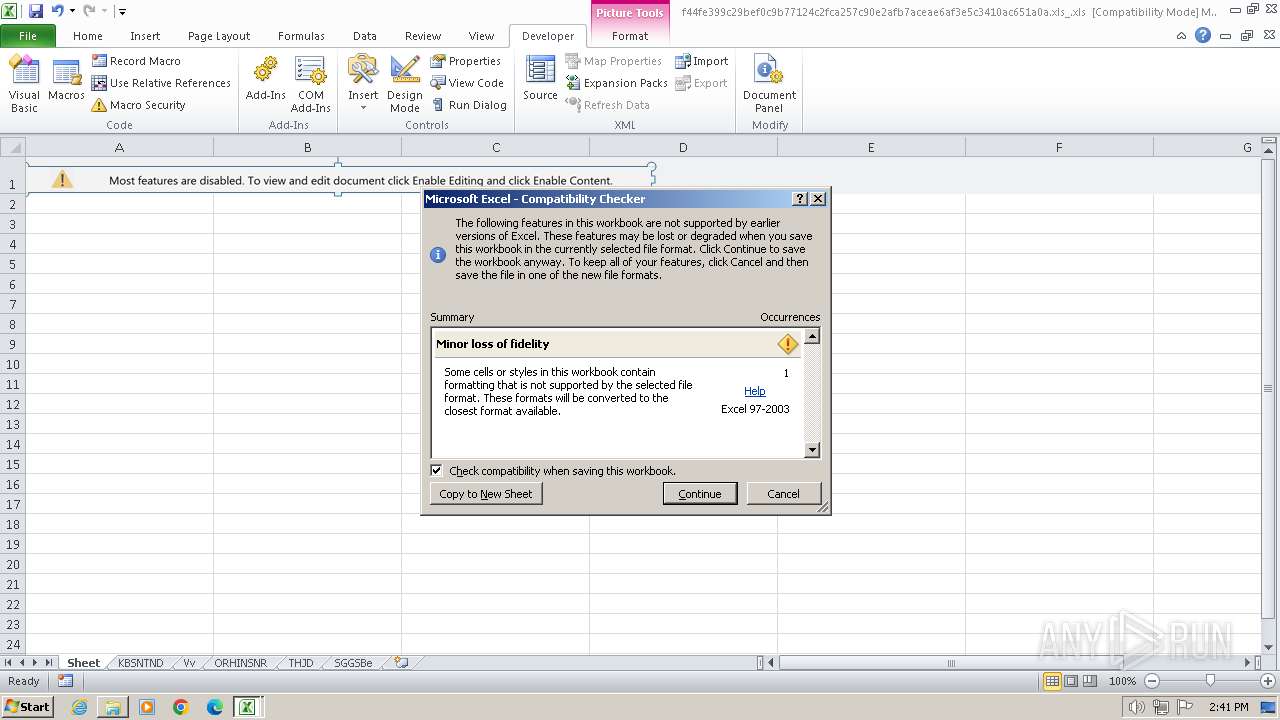Screen dimensions: 1280x720
Task: Customize the Quick Access Toolbar dropdown
Action: pos(122,11)
